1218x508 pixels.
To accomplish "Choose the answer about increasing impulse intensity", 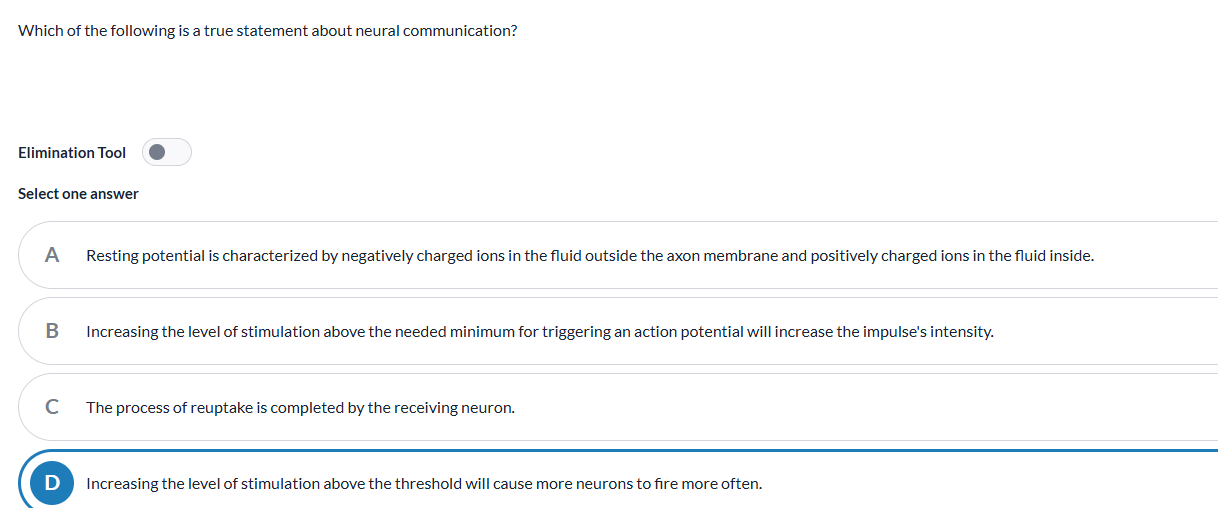I will (540, 332).
